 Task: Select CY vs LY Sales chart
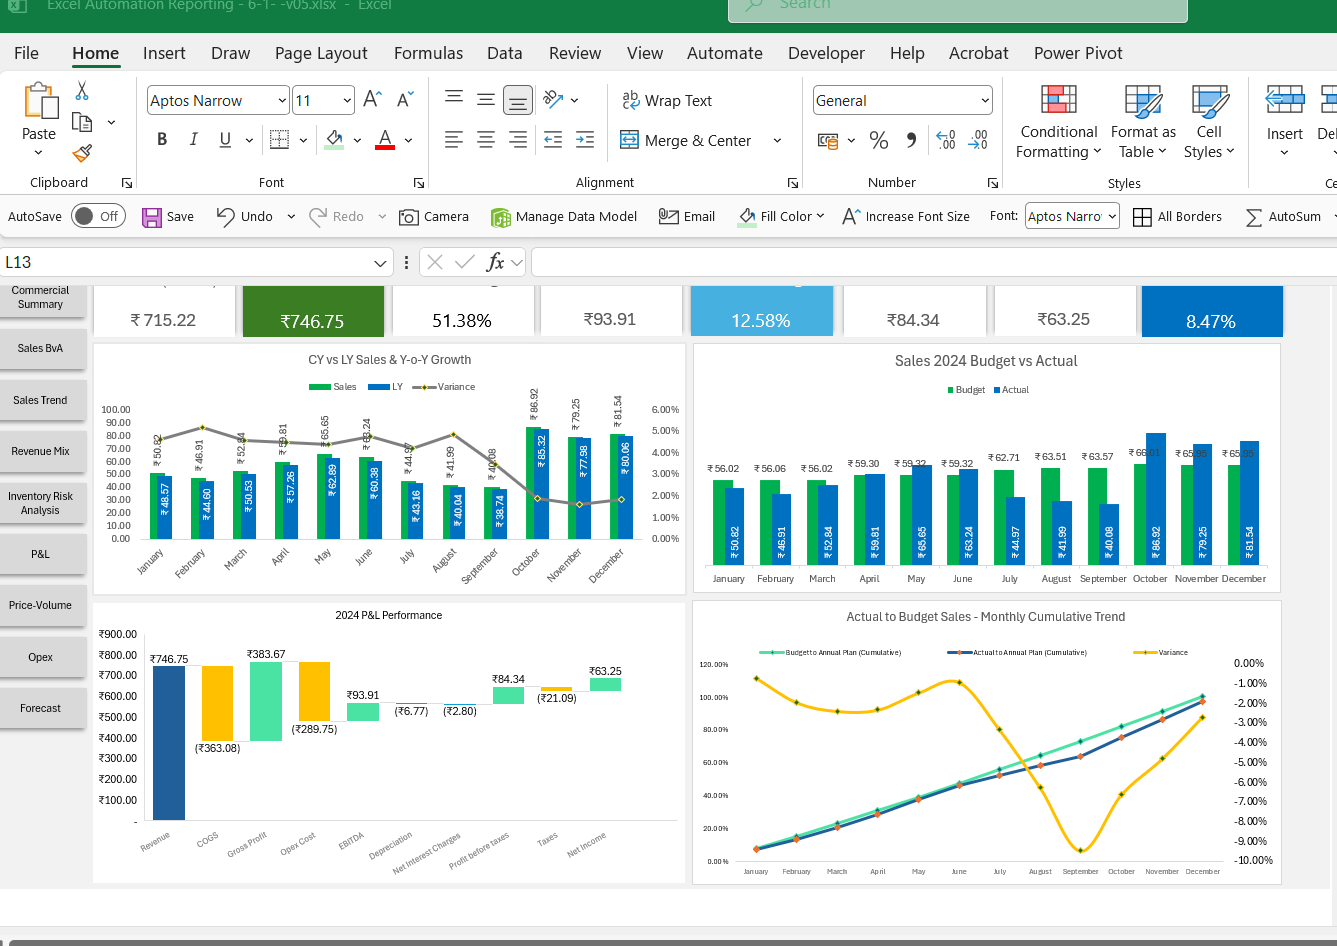click(390, 469)
